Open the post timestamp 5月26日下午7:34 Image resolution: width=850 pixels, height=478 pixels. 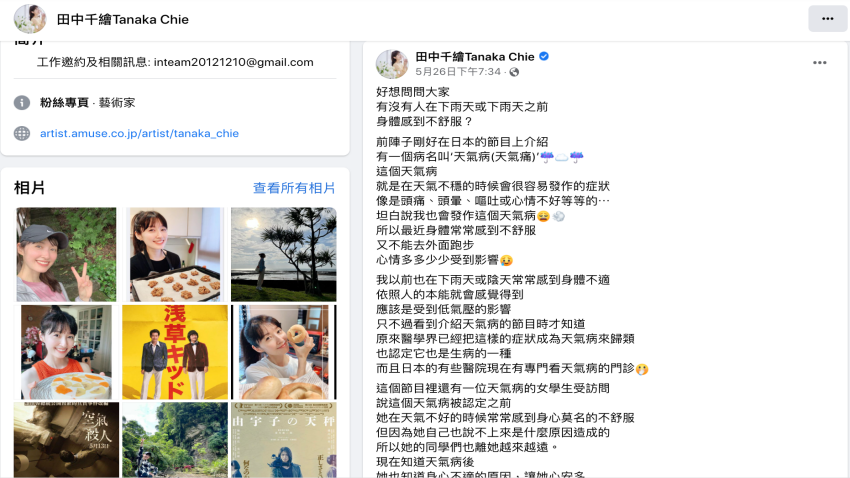coord(458,72)
